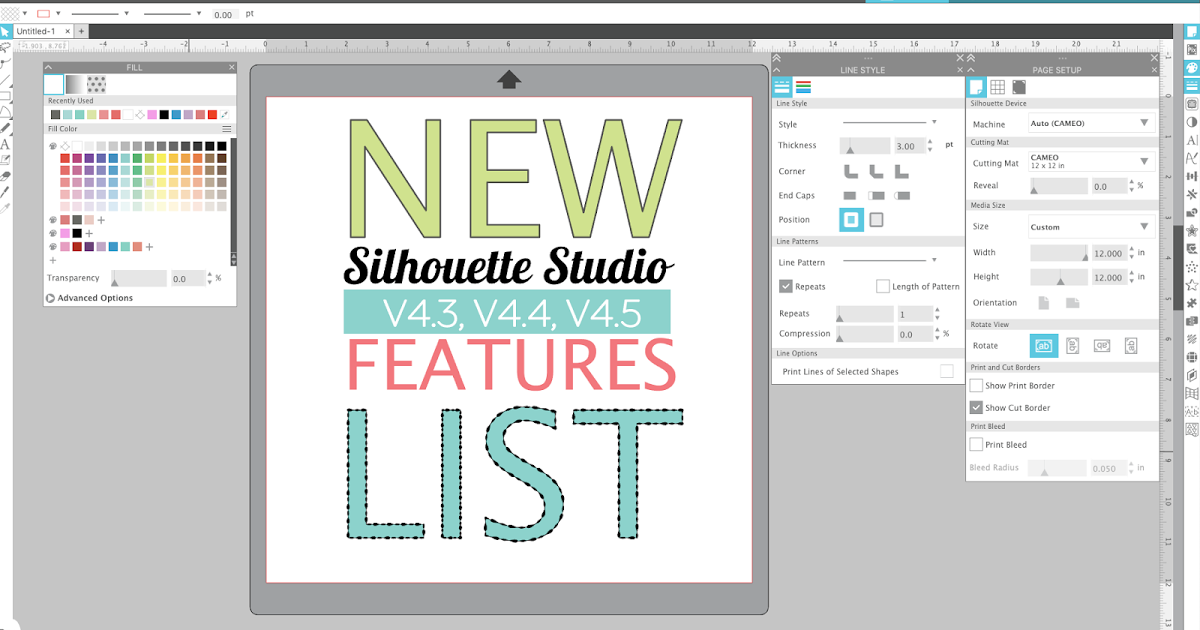The height and width of the screenshot is (630, 1200).
Task: Switch to gradient fill mode icon
Action: (75, 84)
